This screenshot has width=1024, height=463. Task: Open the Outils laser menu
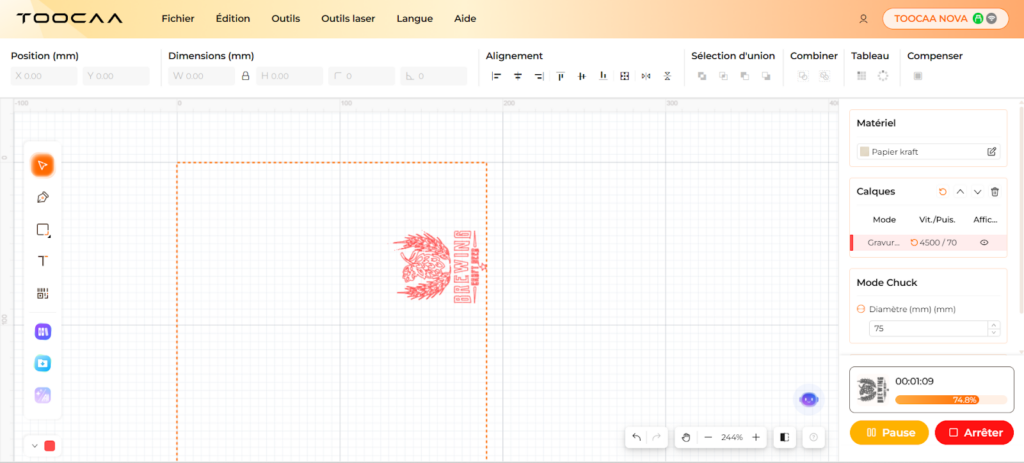(x=348, y=18)
